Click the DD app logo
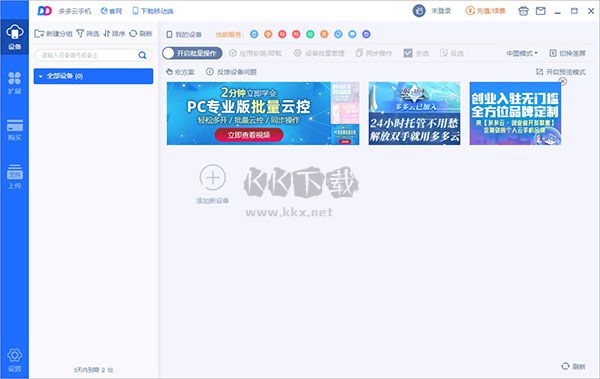Screen dimensions: 600x379 [44, 11]
